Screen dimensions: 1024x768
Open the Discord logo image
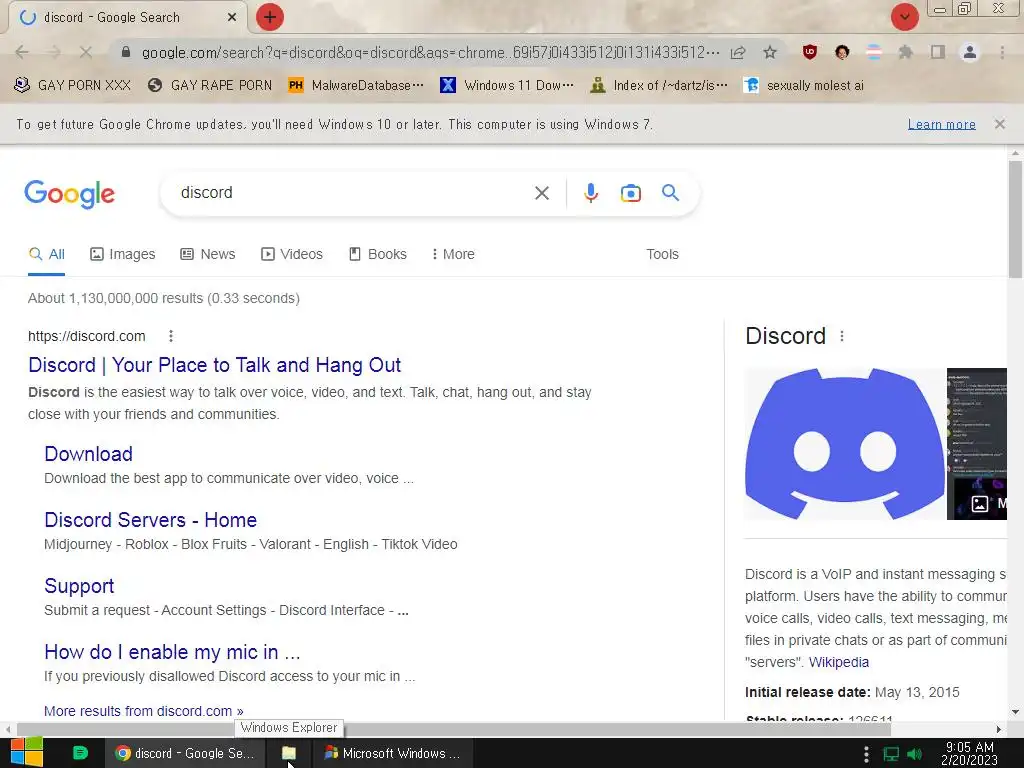(844, 444)
